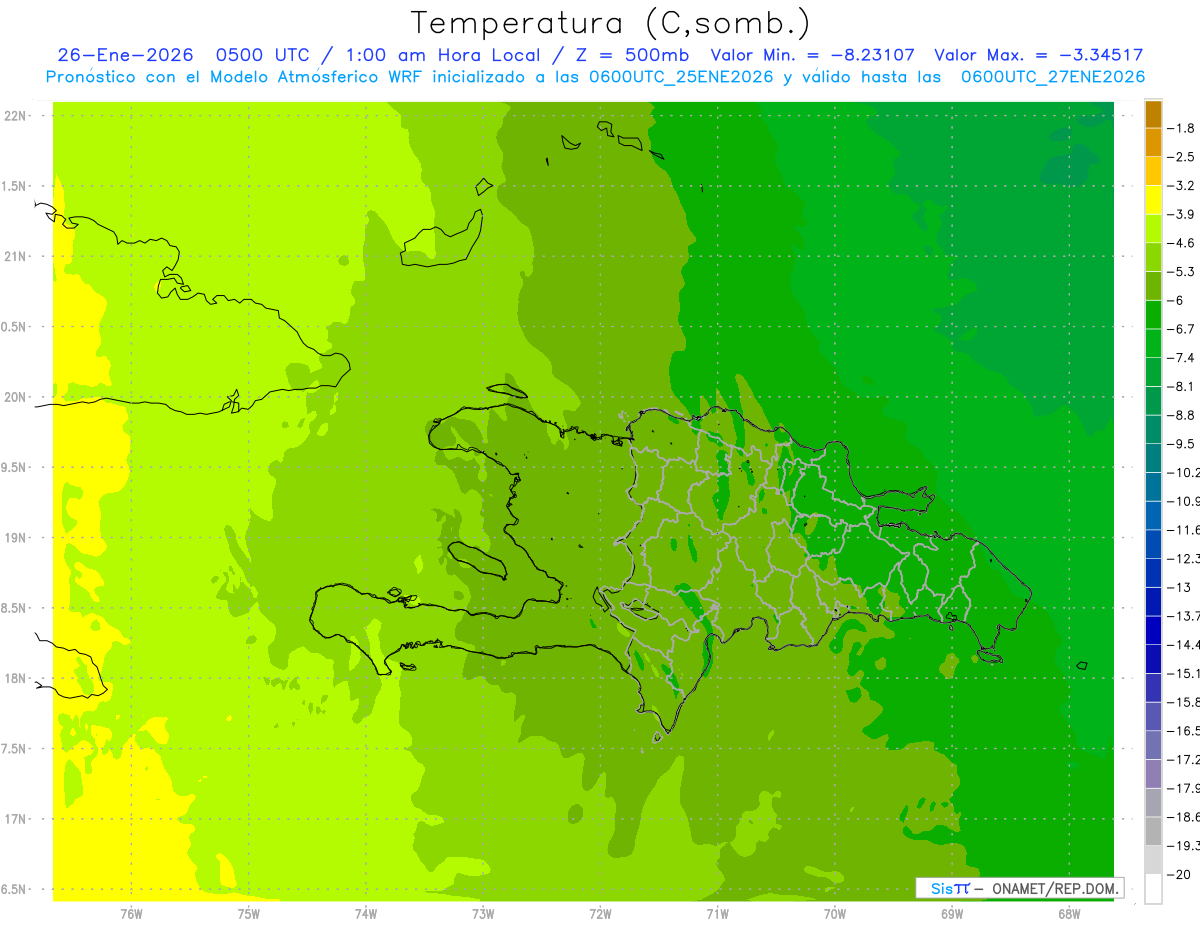This screenshot has width=1200, height=927.
Task: Click the '-4.6' colorbar label
Action: coord(1183,243)
